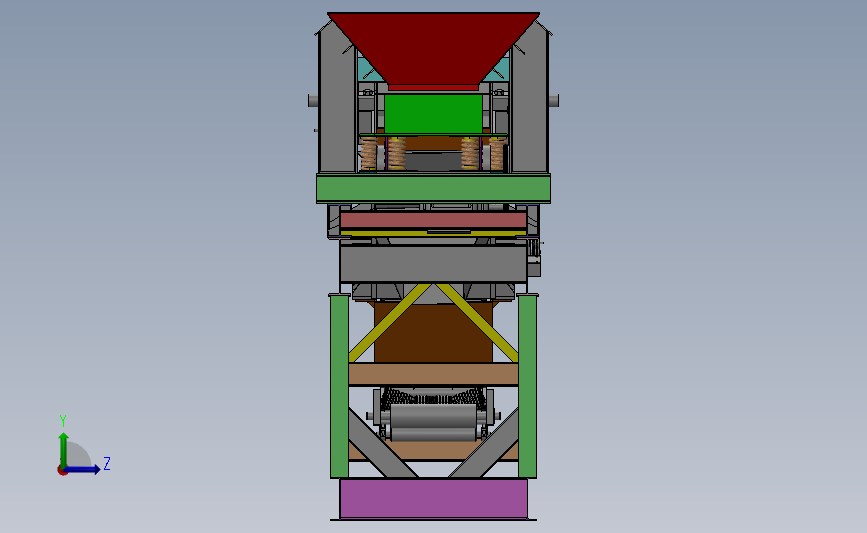The width and height of the screenshot is (867, 533).
Task: Select the bright green box under the hopper
Action: [x=433, y=113]
